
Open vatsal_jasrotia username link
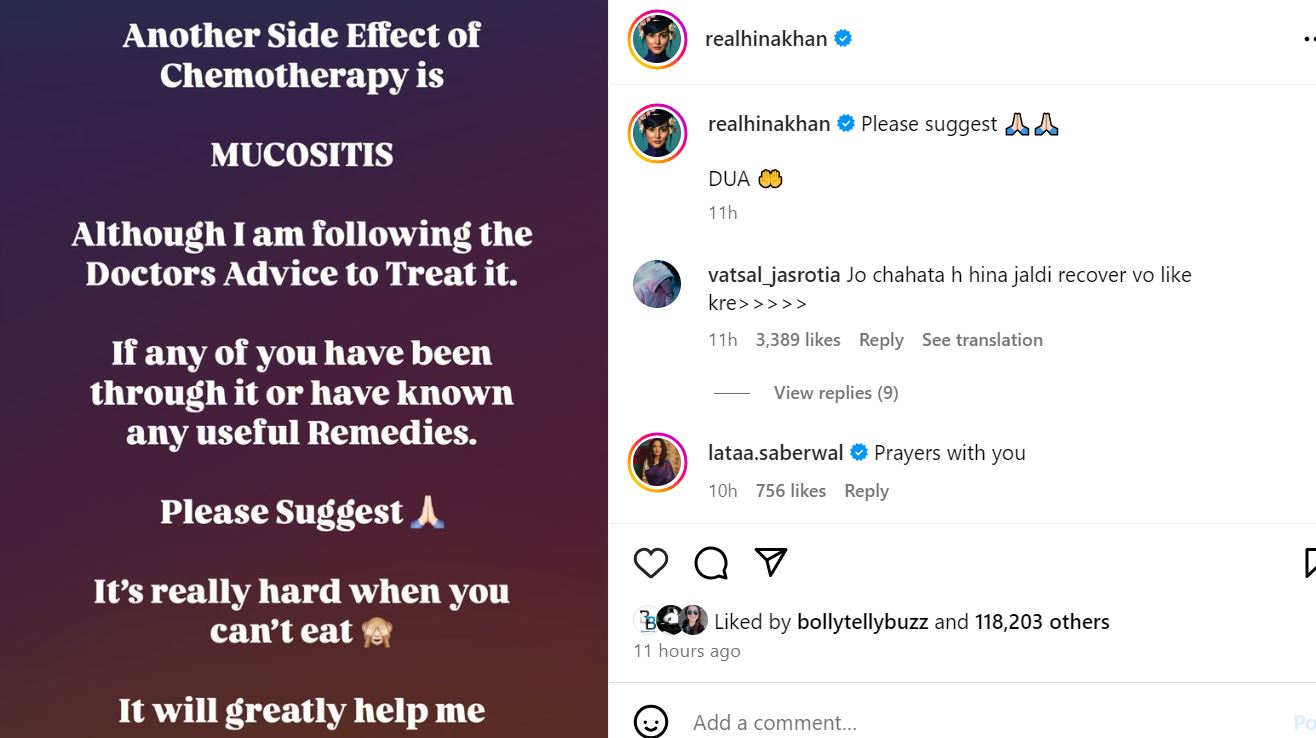[x=773, y=275]
